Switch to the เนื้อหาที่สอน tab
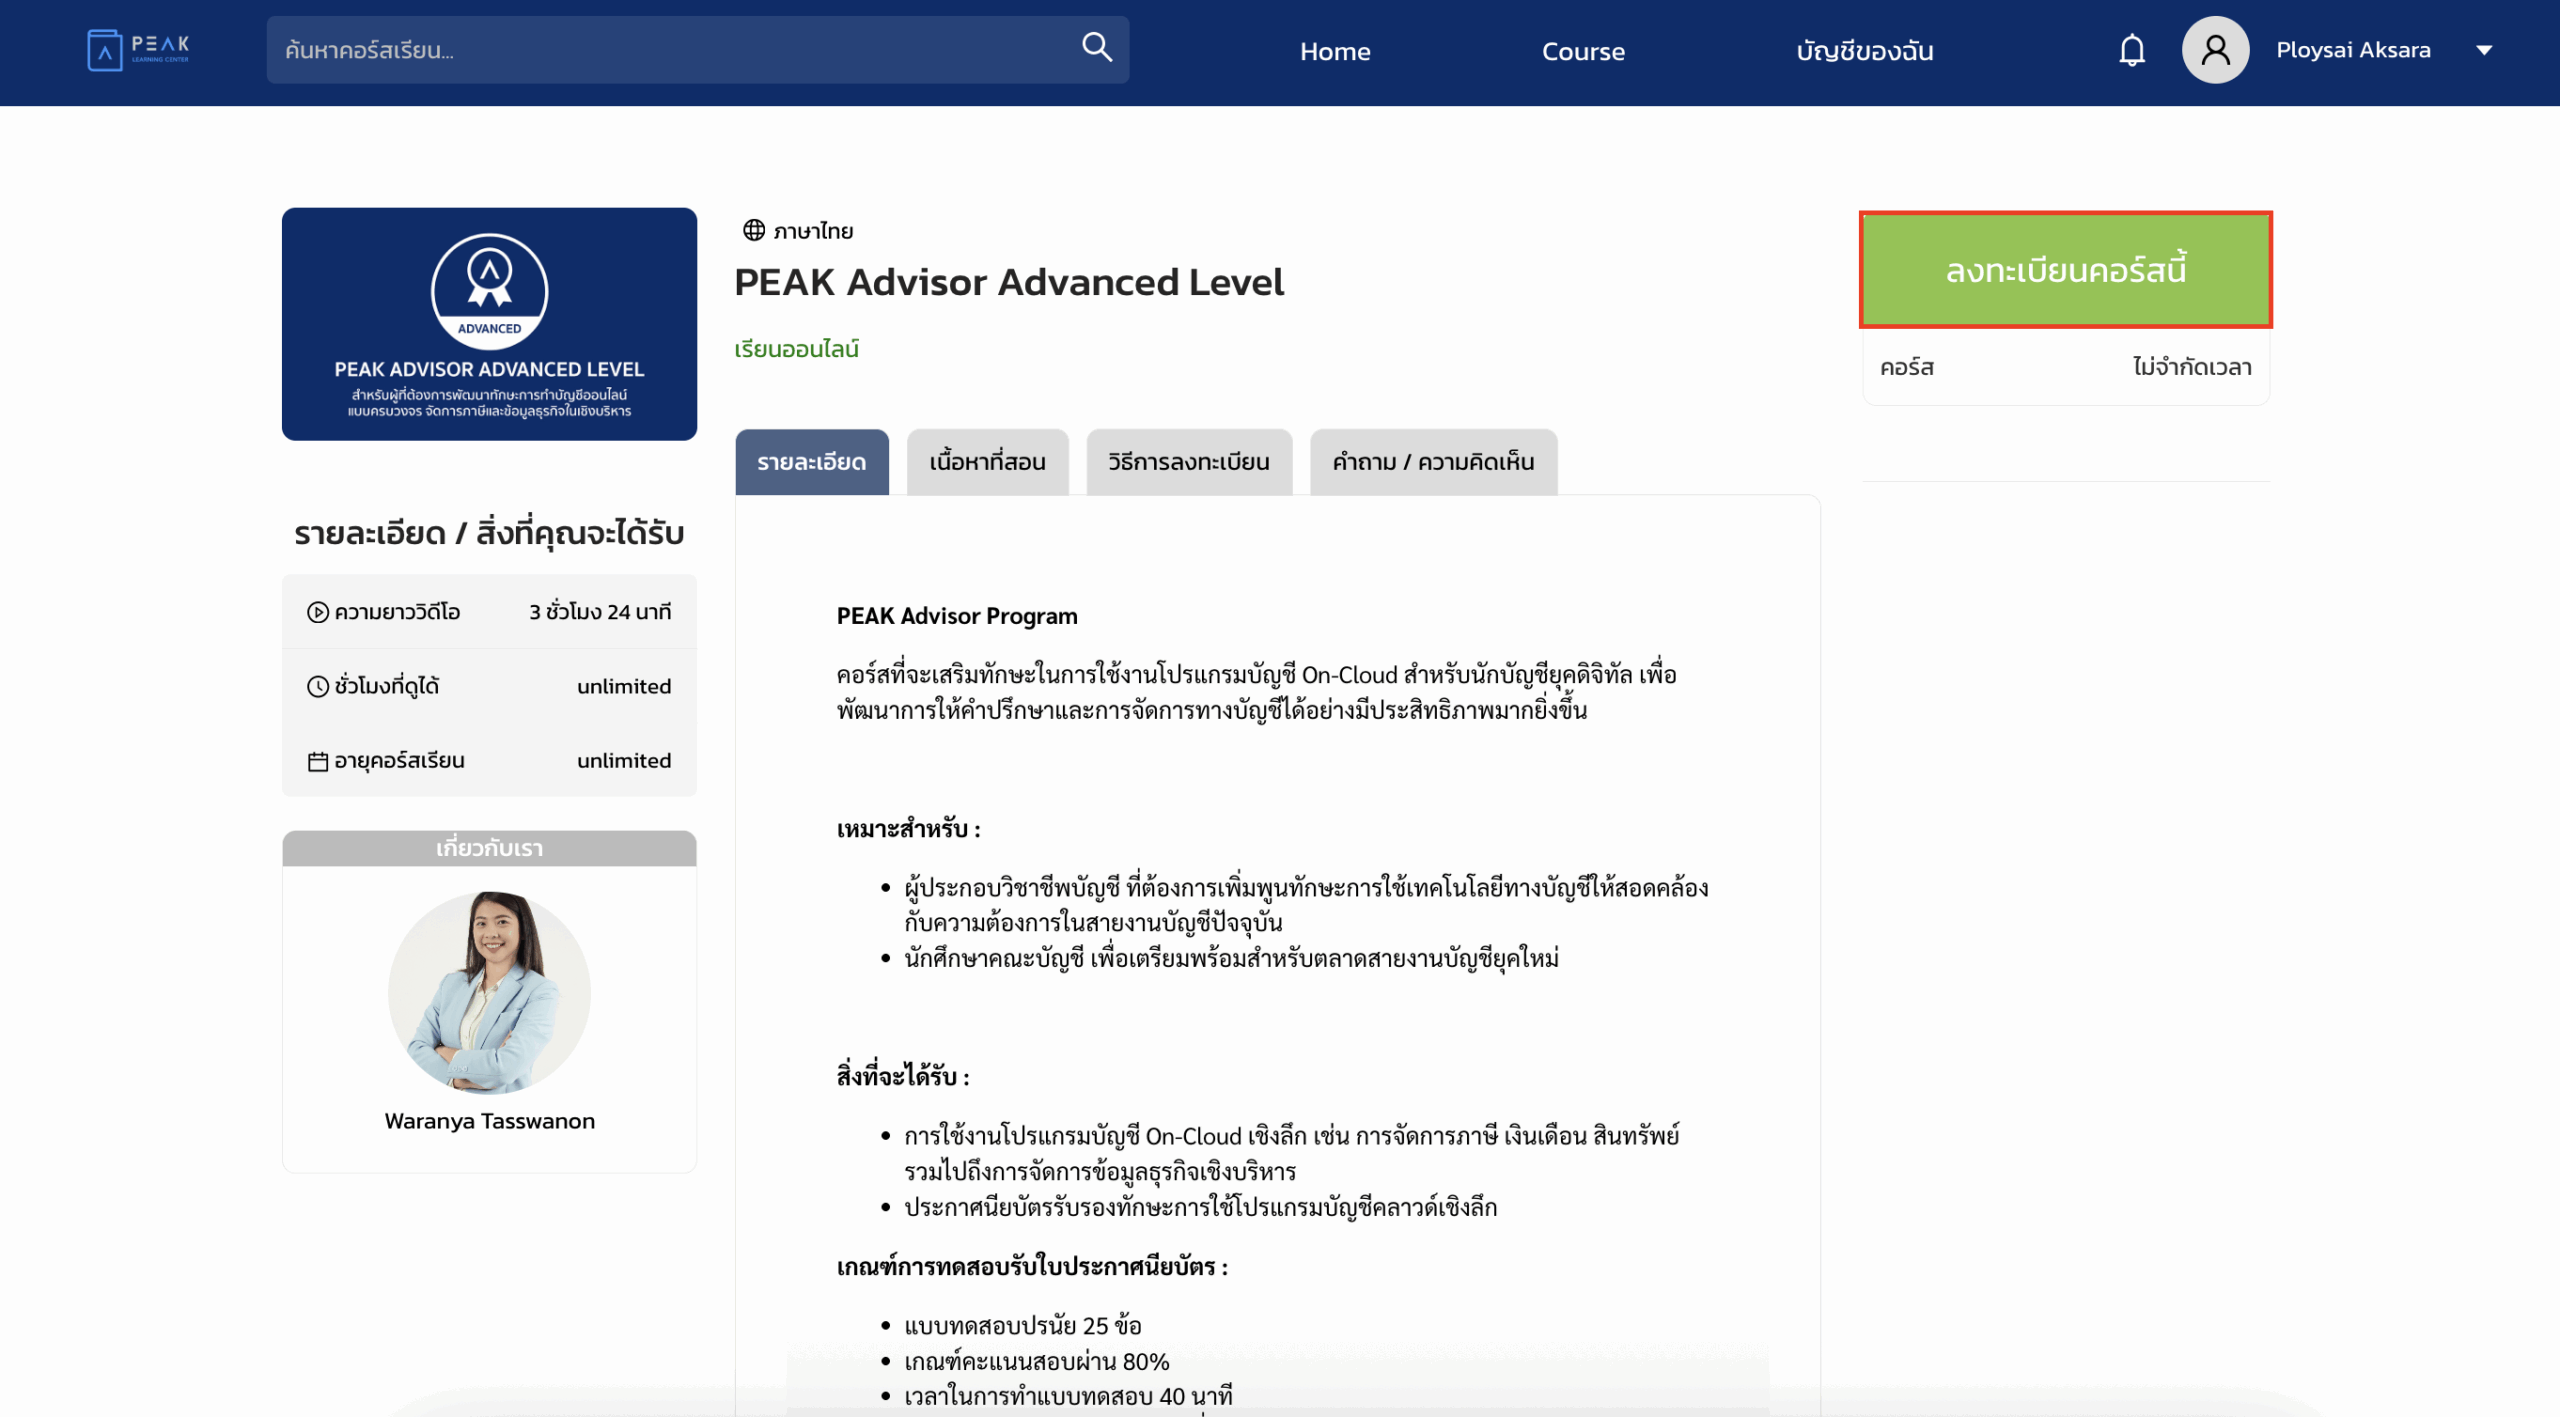 (x=987, y=462)
